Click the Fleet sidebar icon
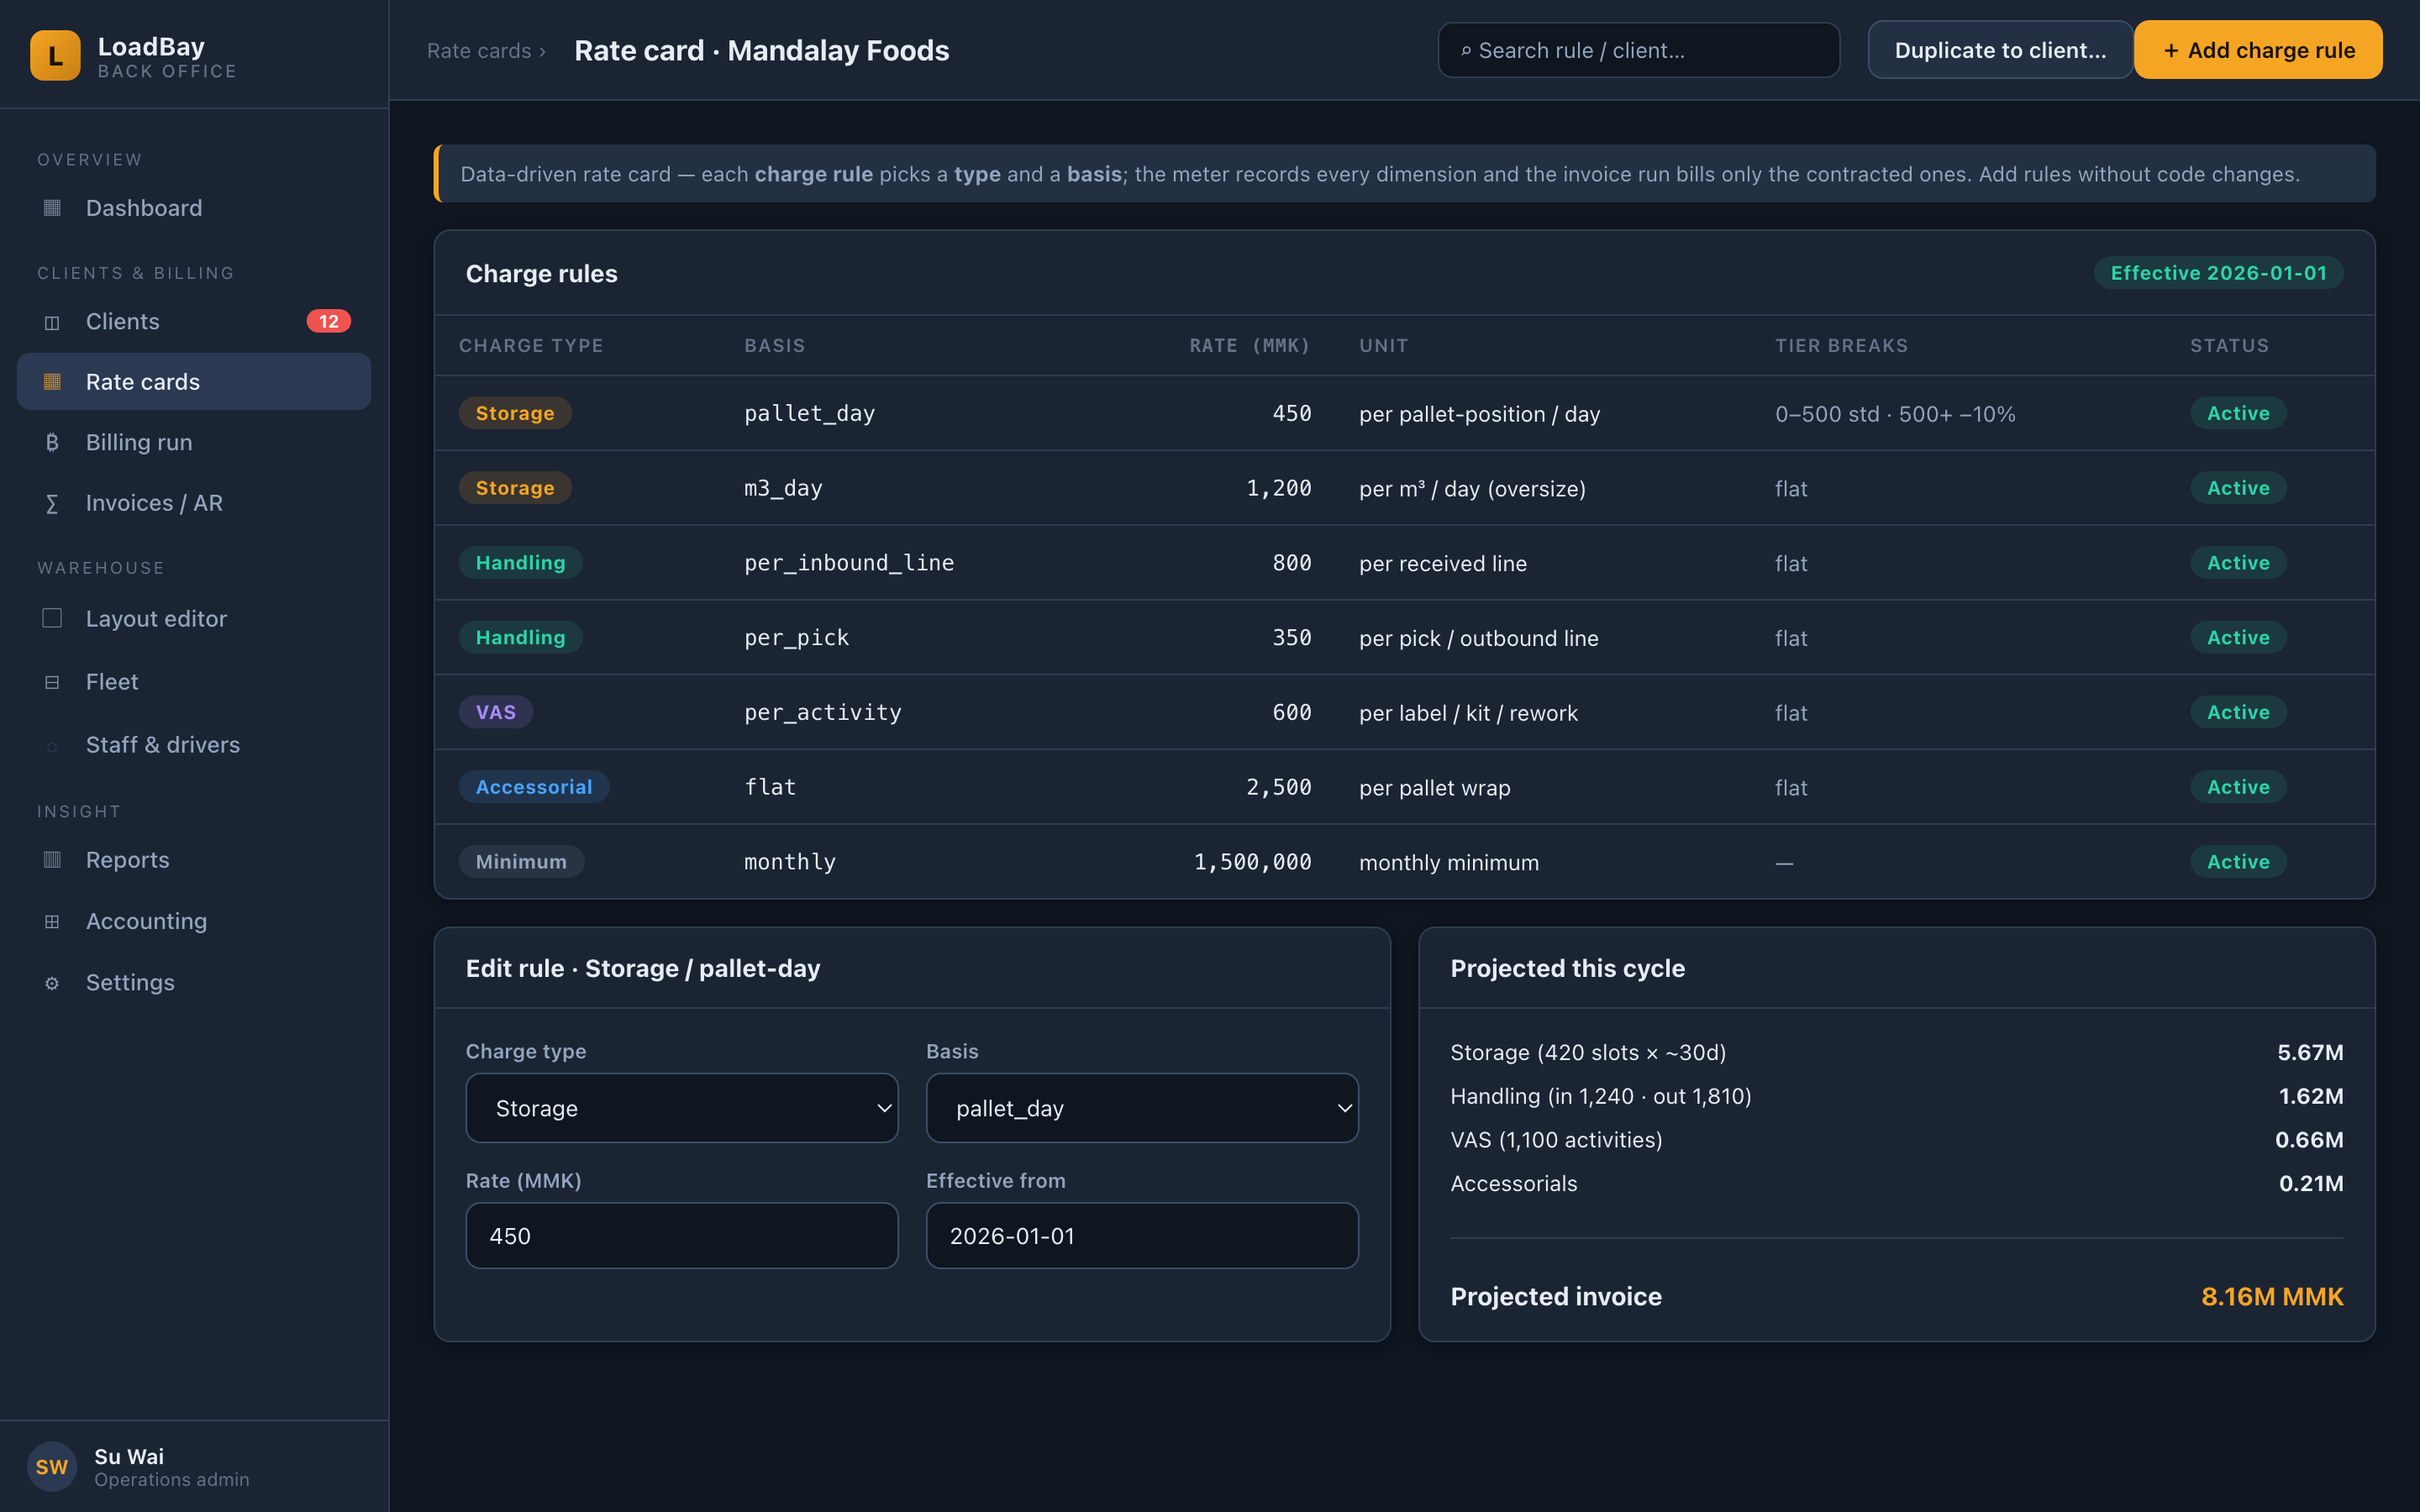Image resolution: width=2420 pixels, height=1512 pixels. click(x=52, y=682)
